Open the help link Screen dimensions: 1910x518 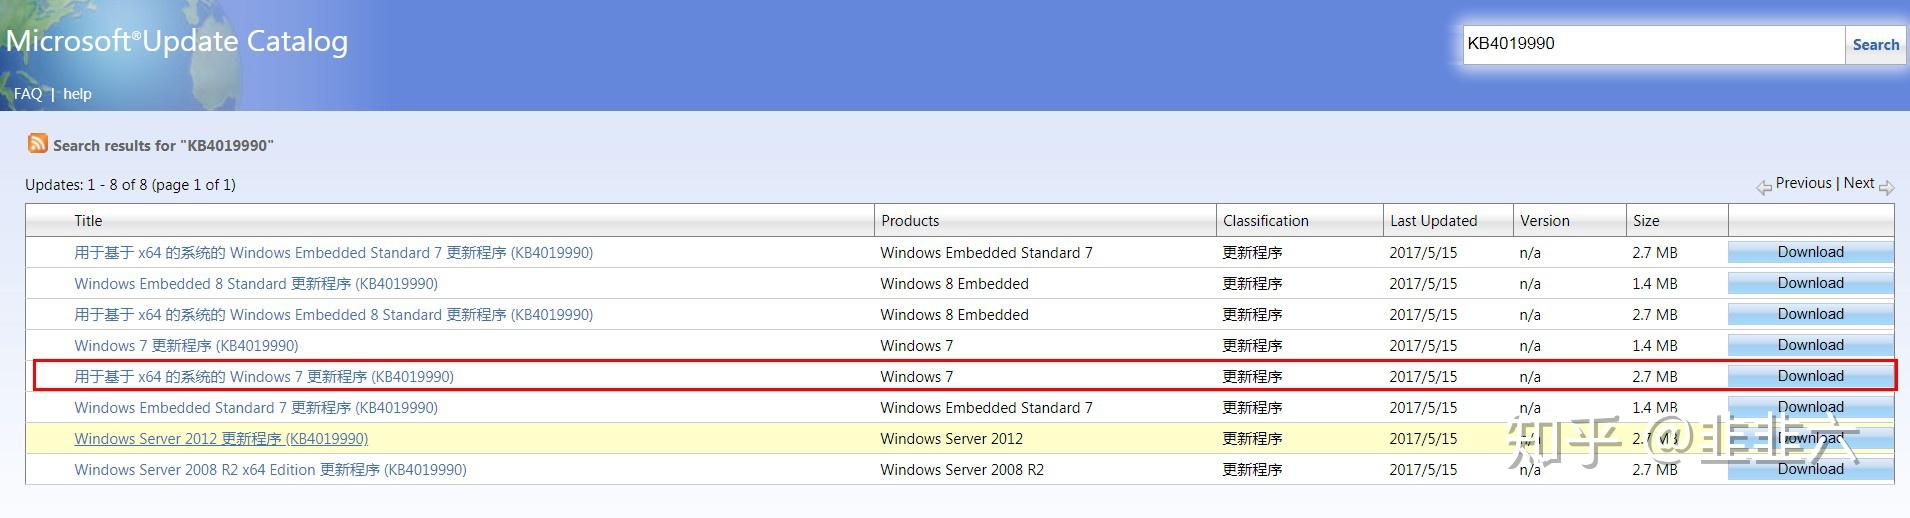point(77,94)
